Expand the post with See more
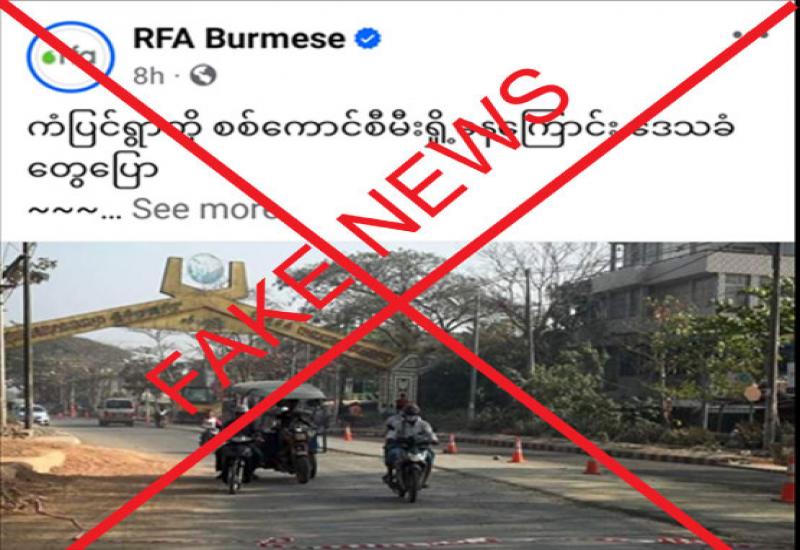 [x=204, y=209]
